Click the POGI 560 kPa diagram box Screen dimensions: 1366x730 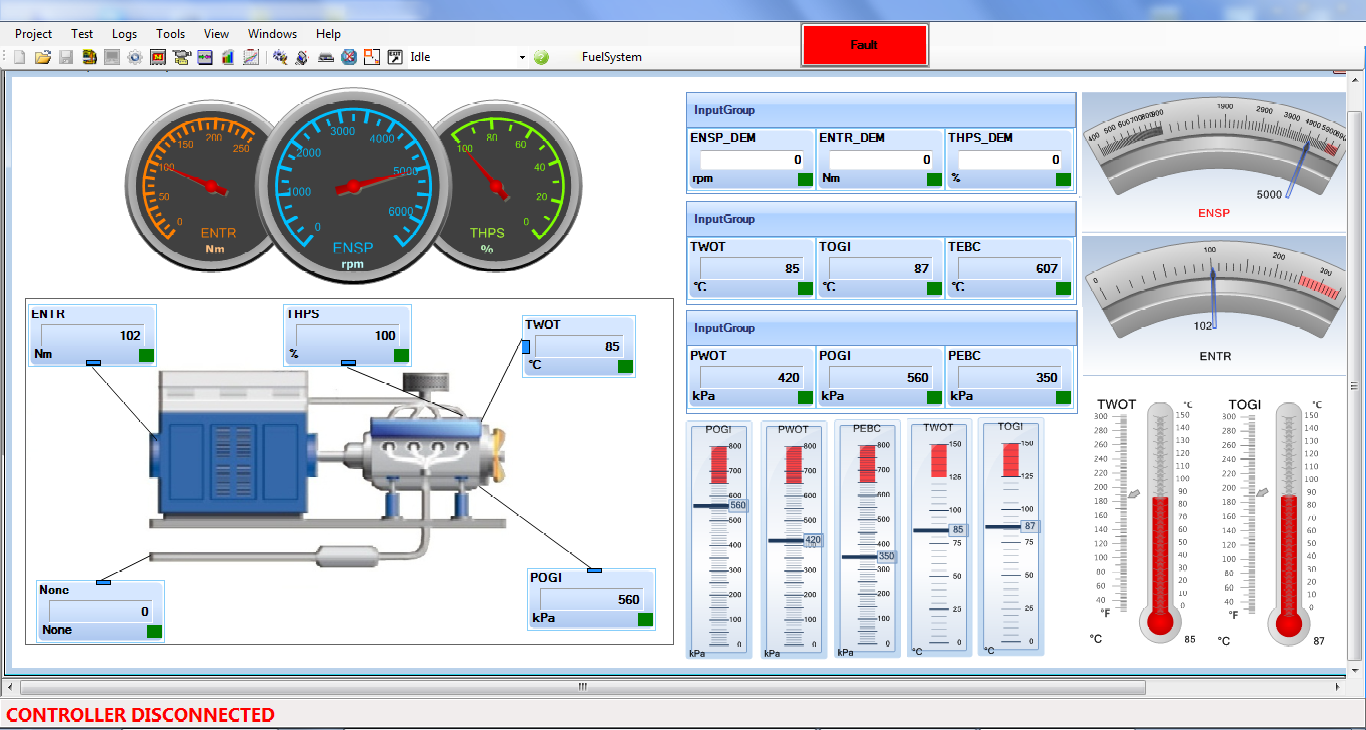592,598
